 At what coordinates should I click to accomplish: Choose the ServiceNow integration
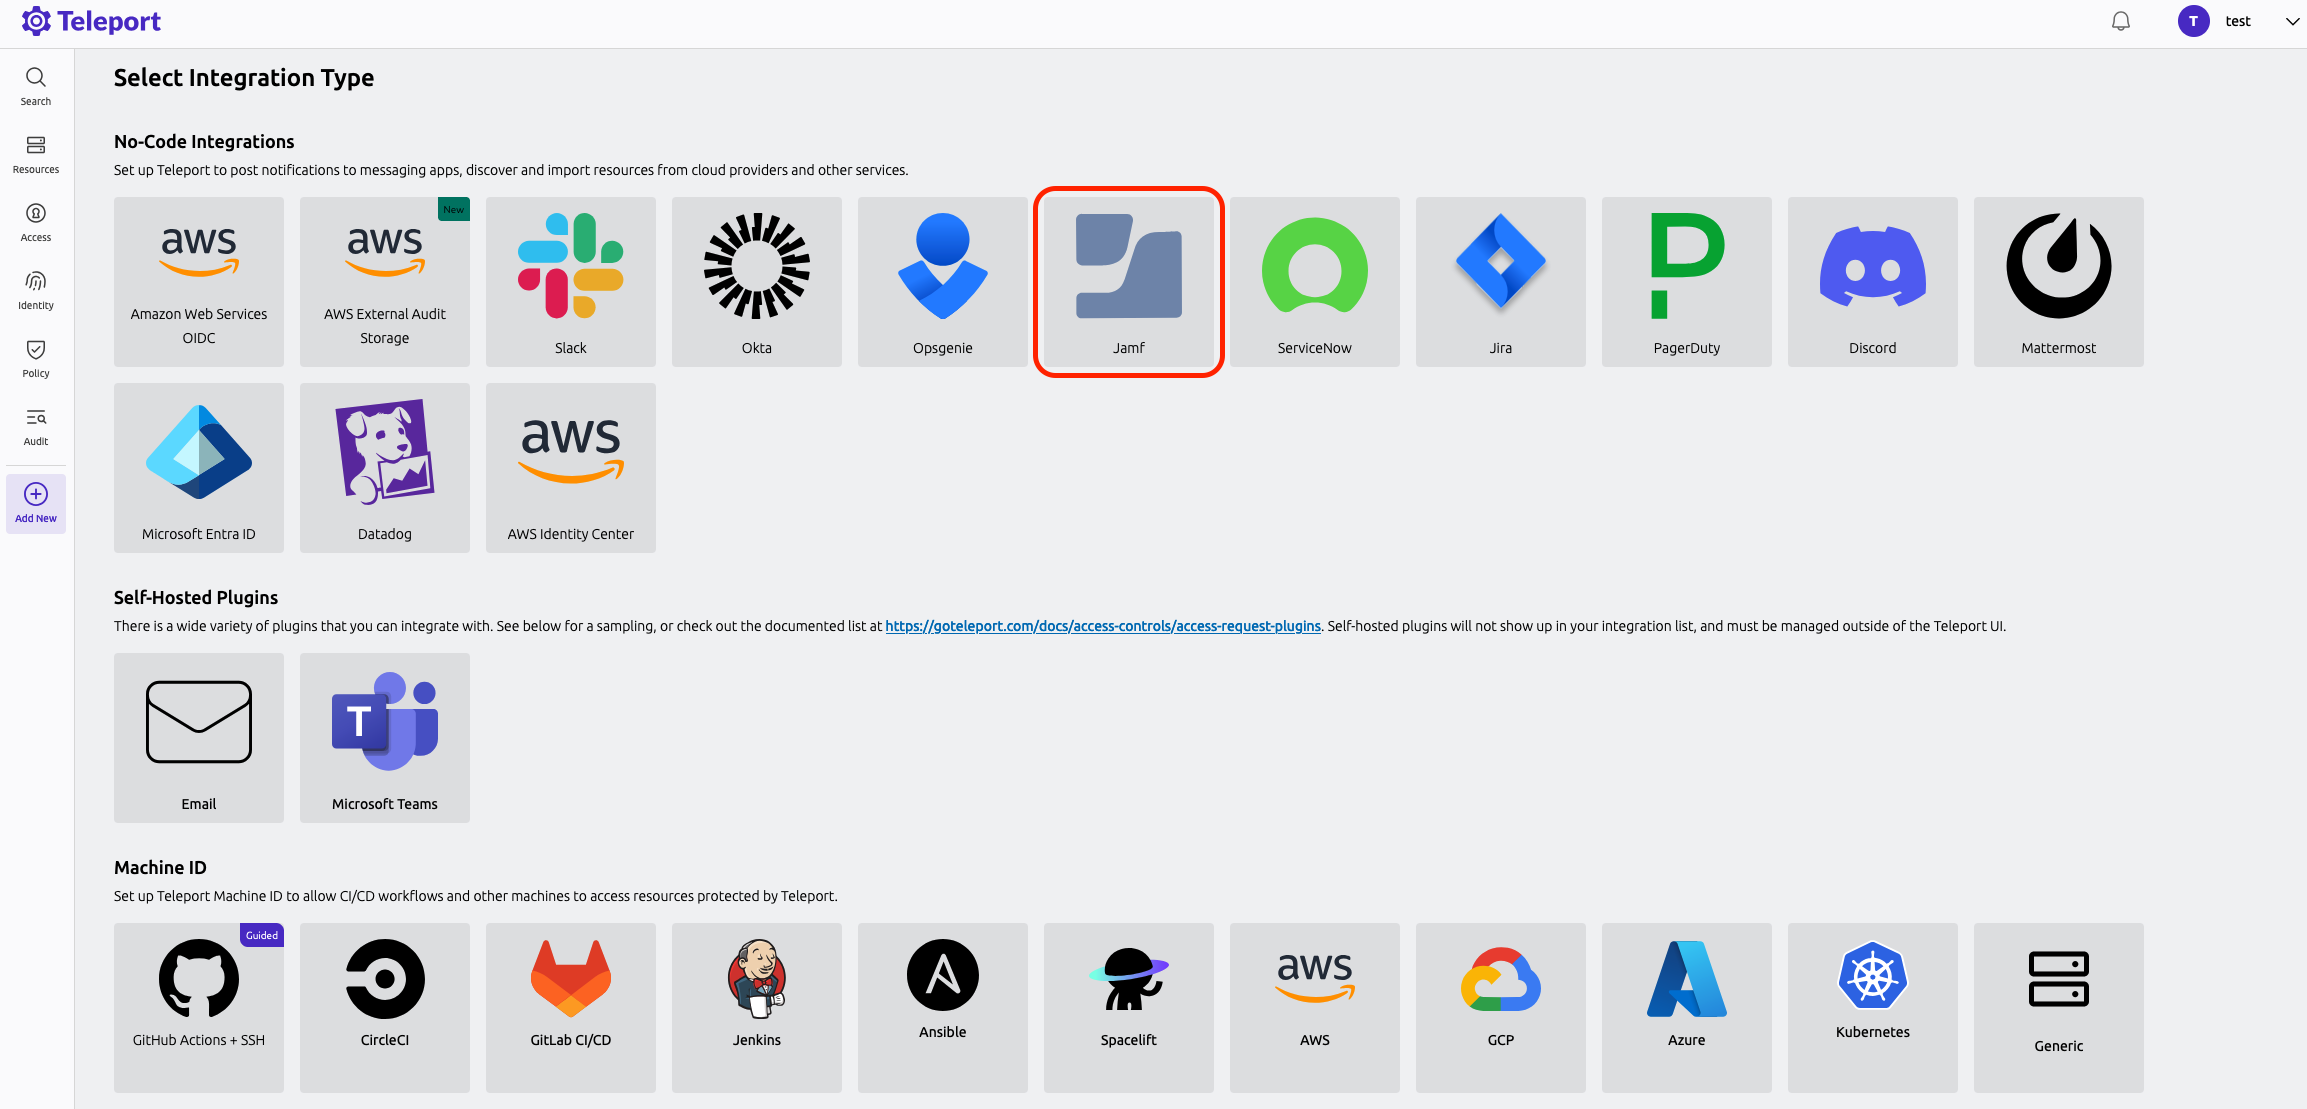[1314, 281]
